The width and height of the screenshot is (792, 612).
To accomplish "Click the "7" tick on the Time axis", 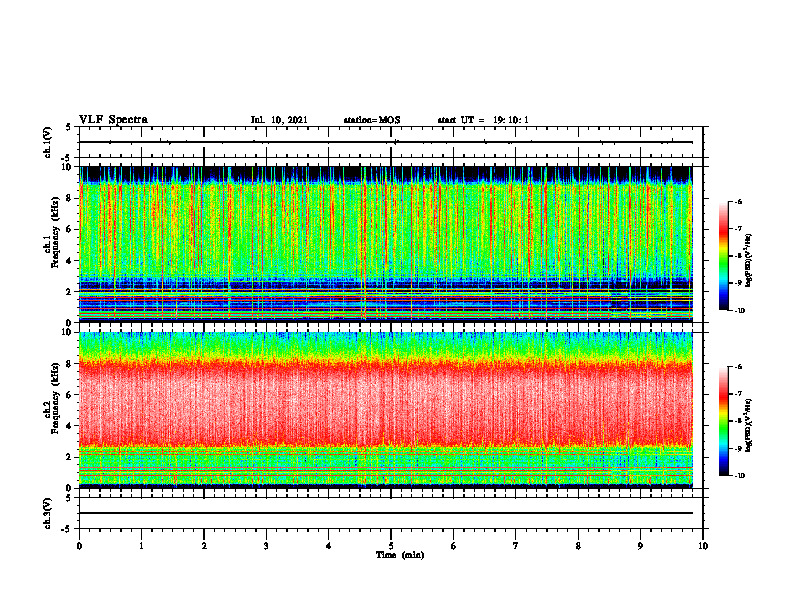I will click(516, 546).
